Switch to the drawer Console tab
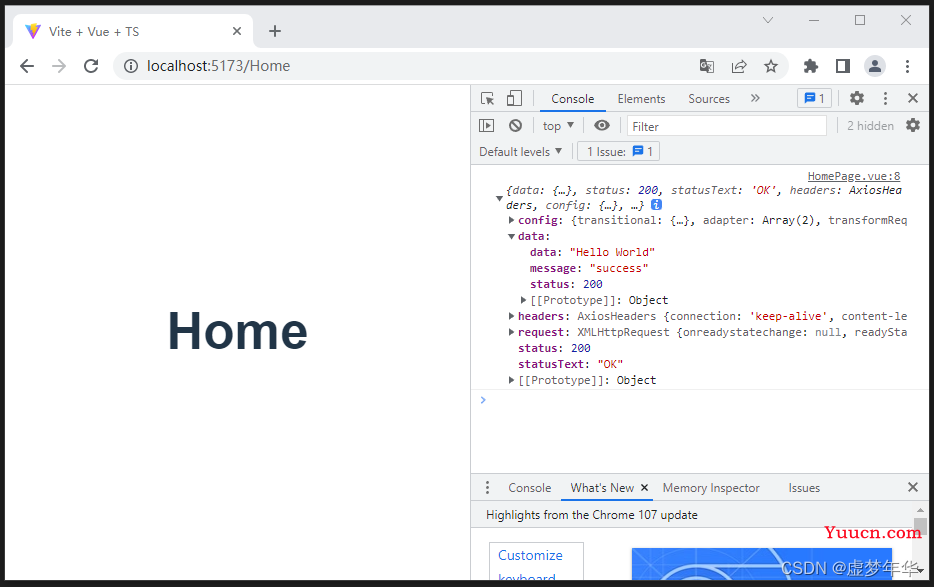Image resolution: width=934 pixels, height=587 pixels. [x=530, y=488]
